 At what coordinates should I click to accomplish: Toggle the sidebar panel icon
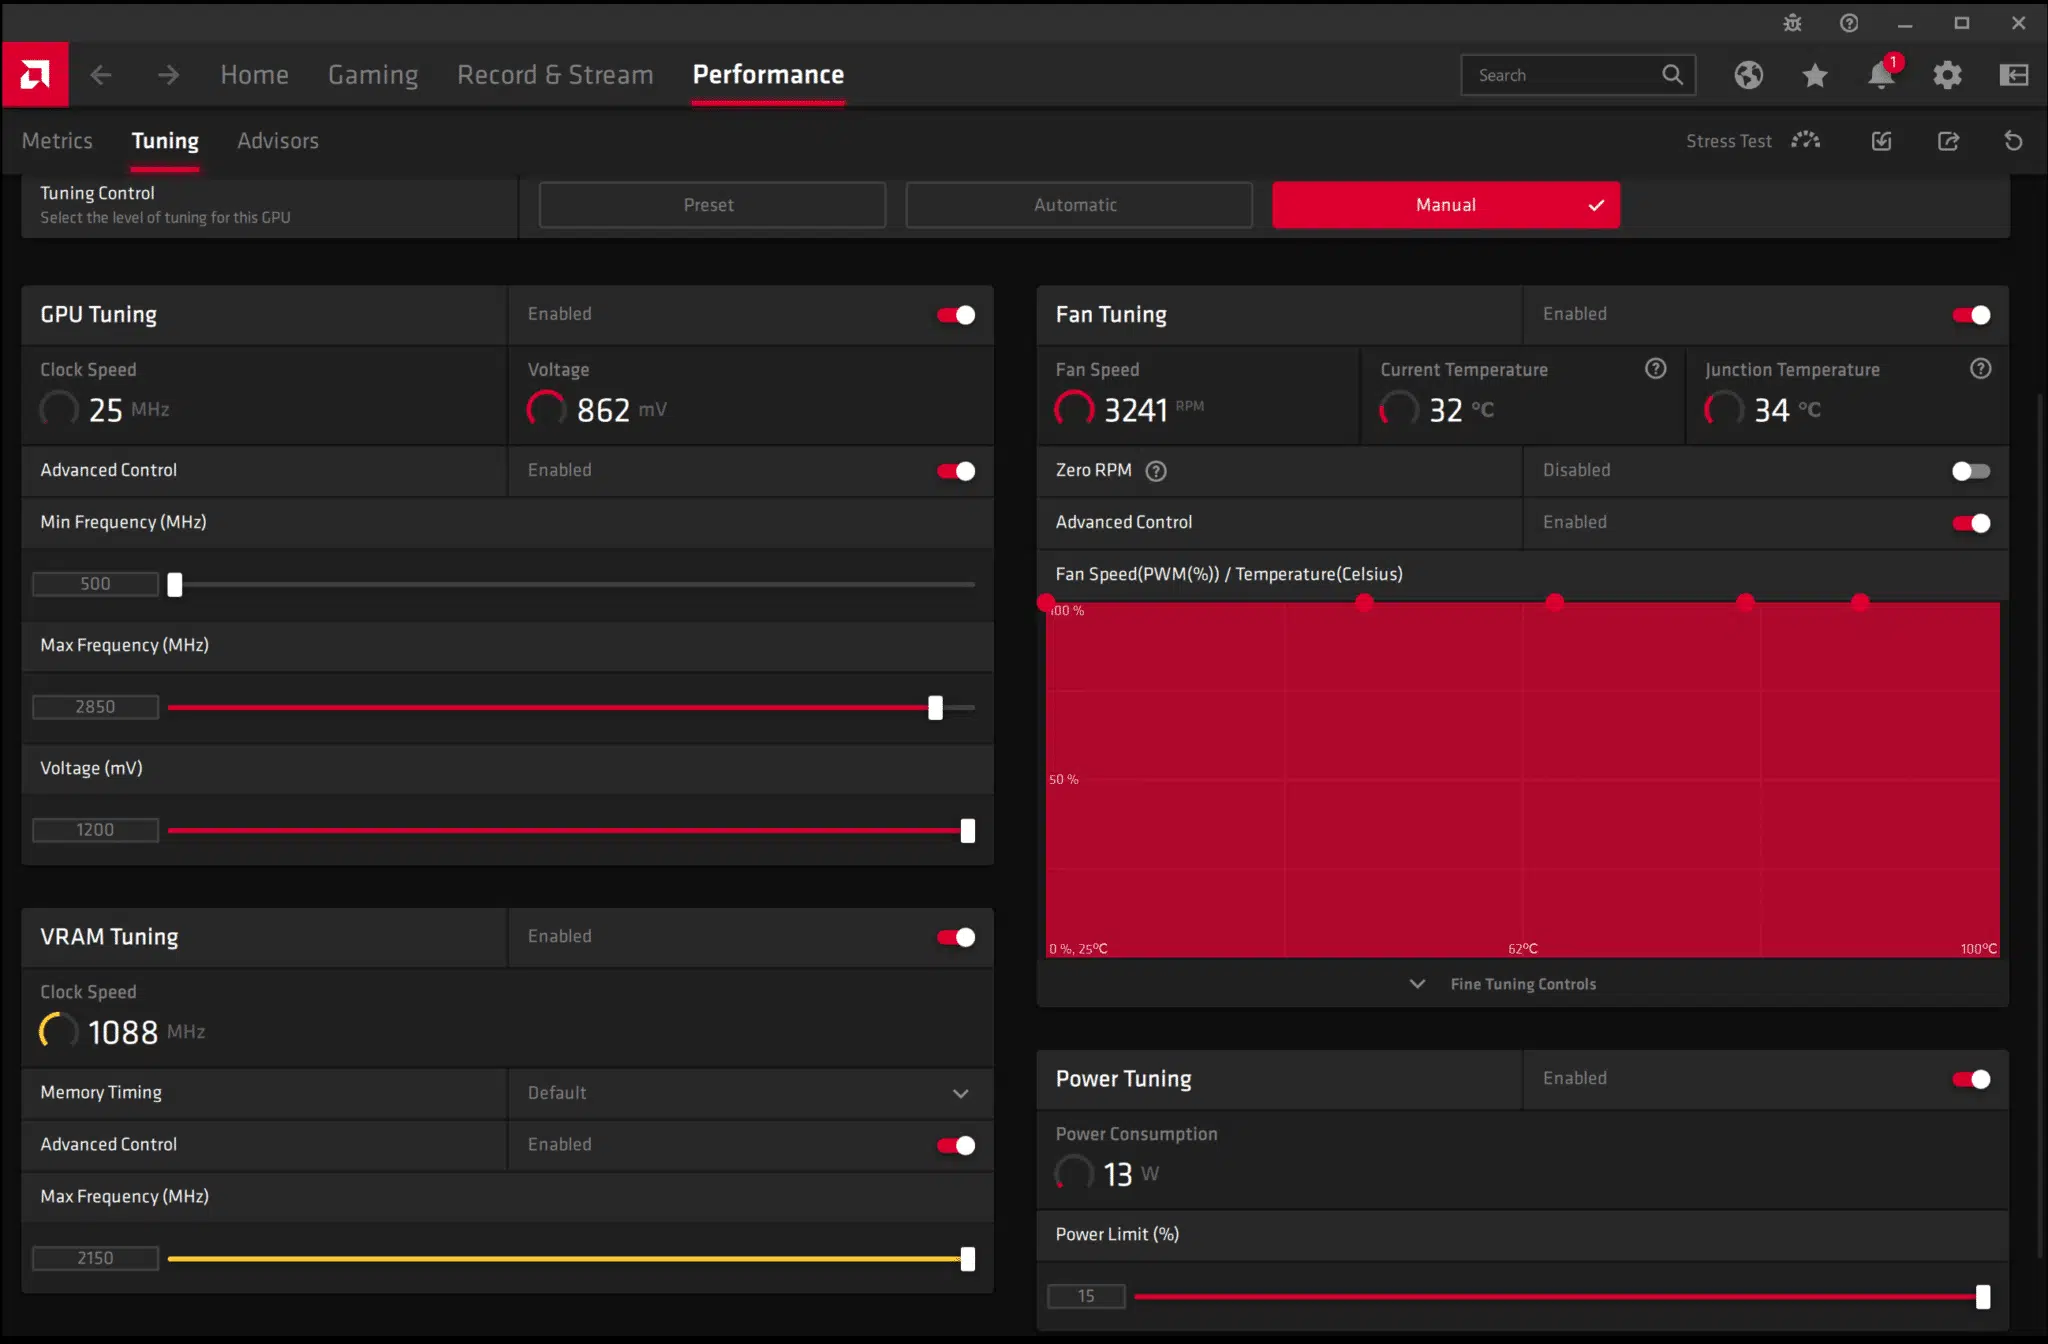click(2013, 75)
